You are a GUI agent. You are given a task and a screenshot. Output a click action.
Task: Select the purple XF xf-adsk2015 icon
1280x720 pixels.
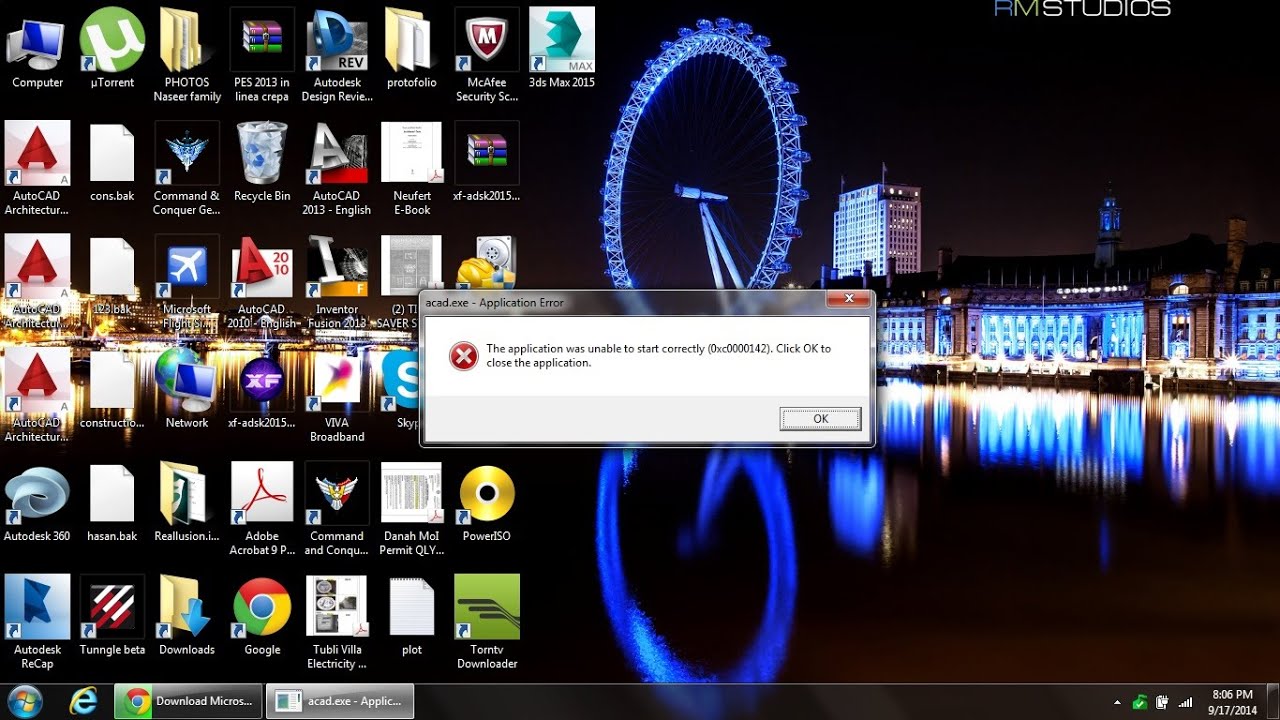[x=262, y=389]
